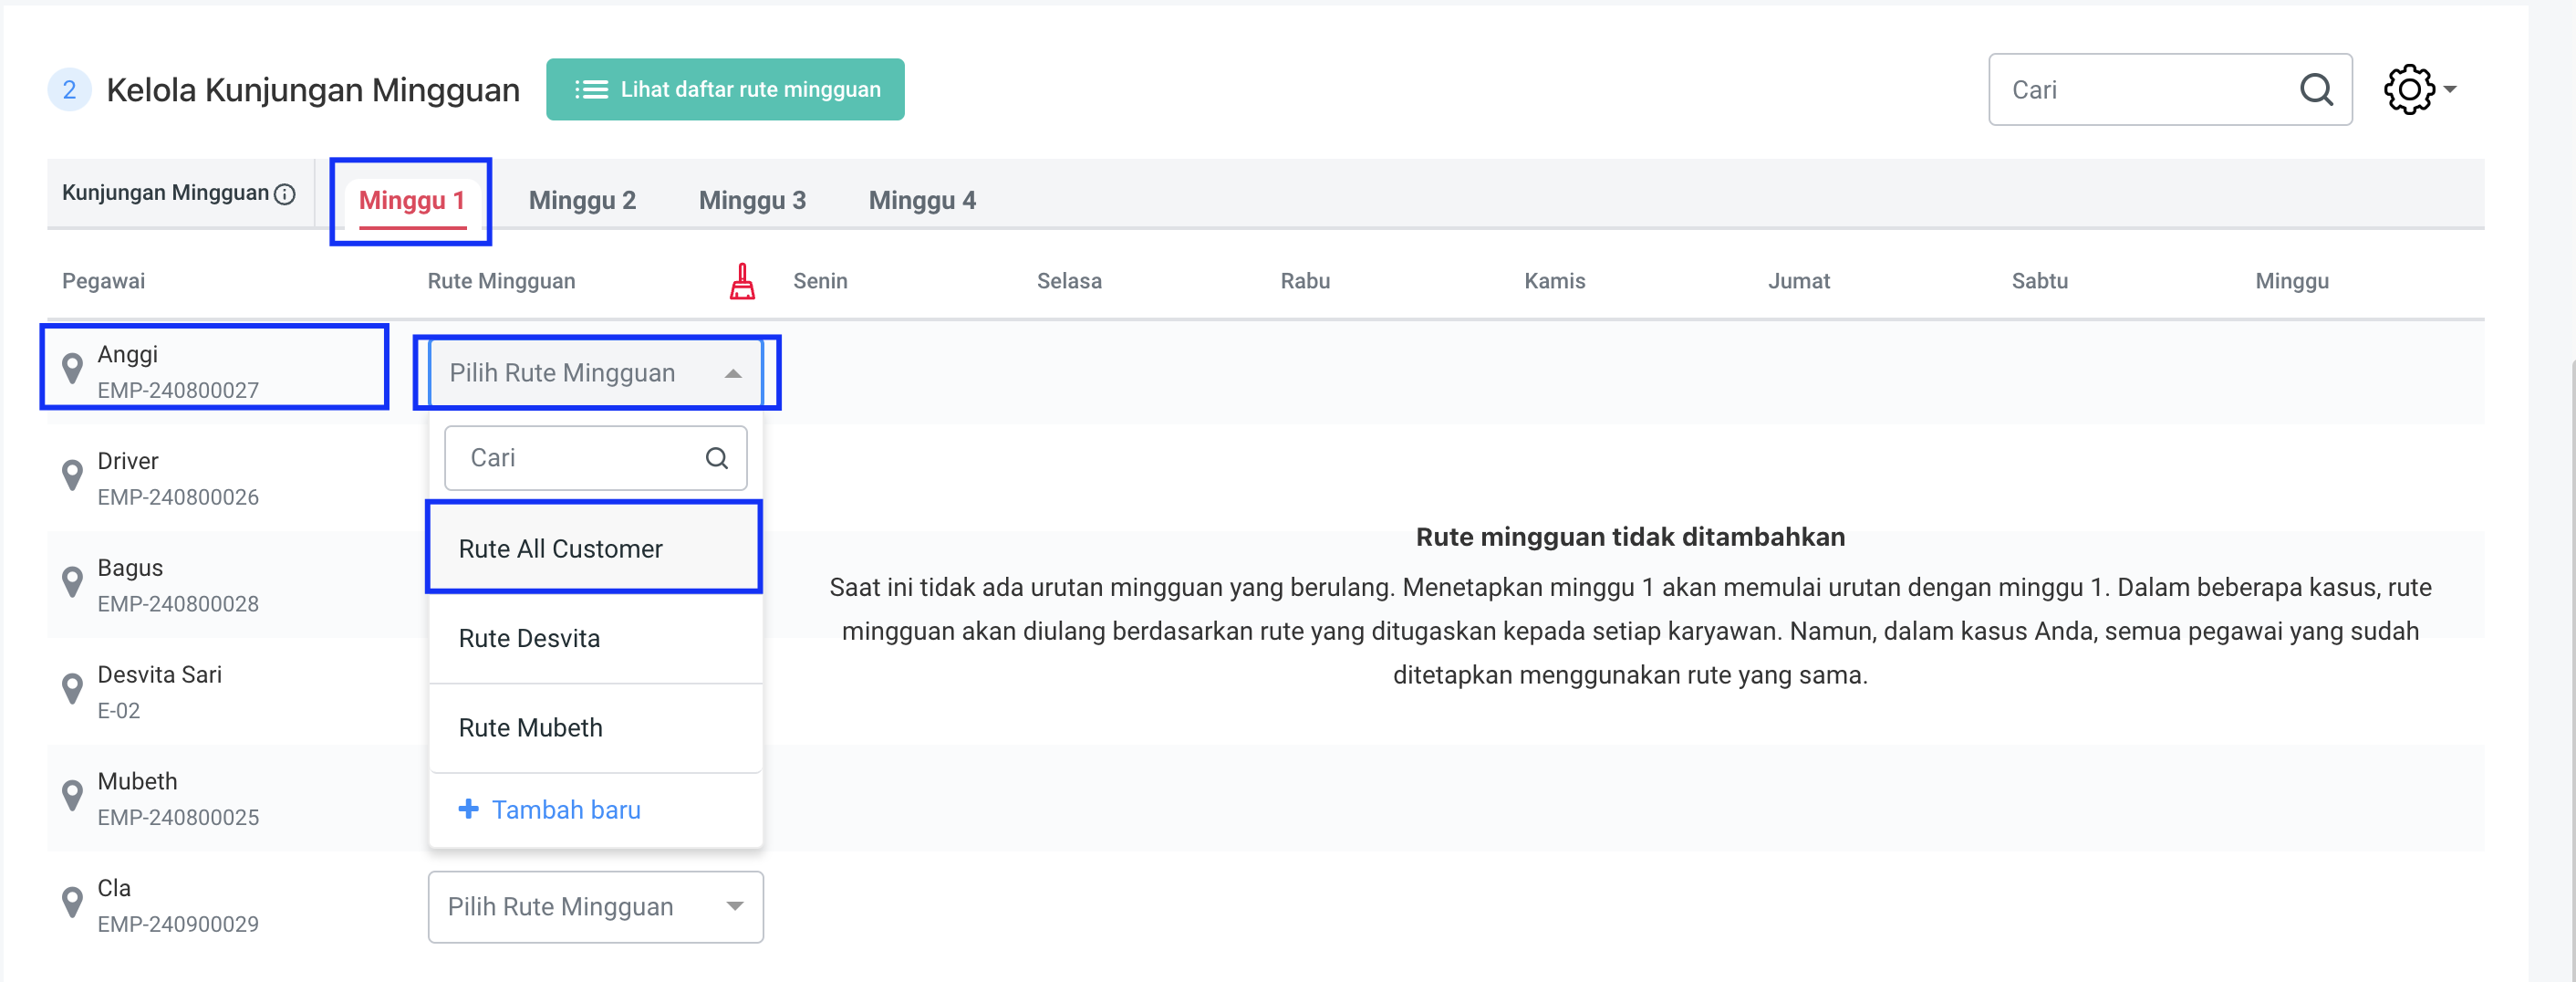Collapse Anggi's Pilih Rute Mingguan dropdown
This screenshot has height=982, width=2576.
733,373
